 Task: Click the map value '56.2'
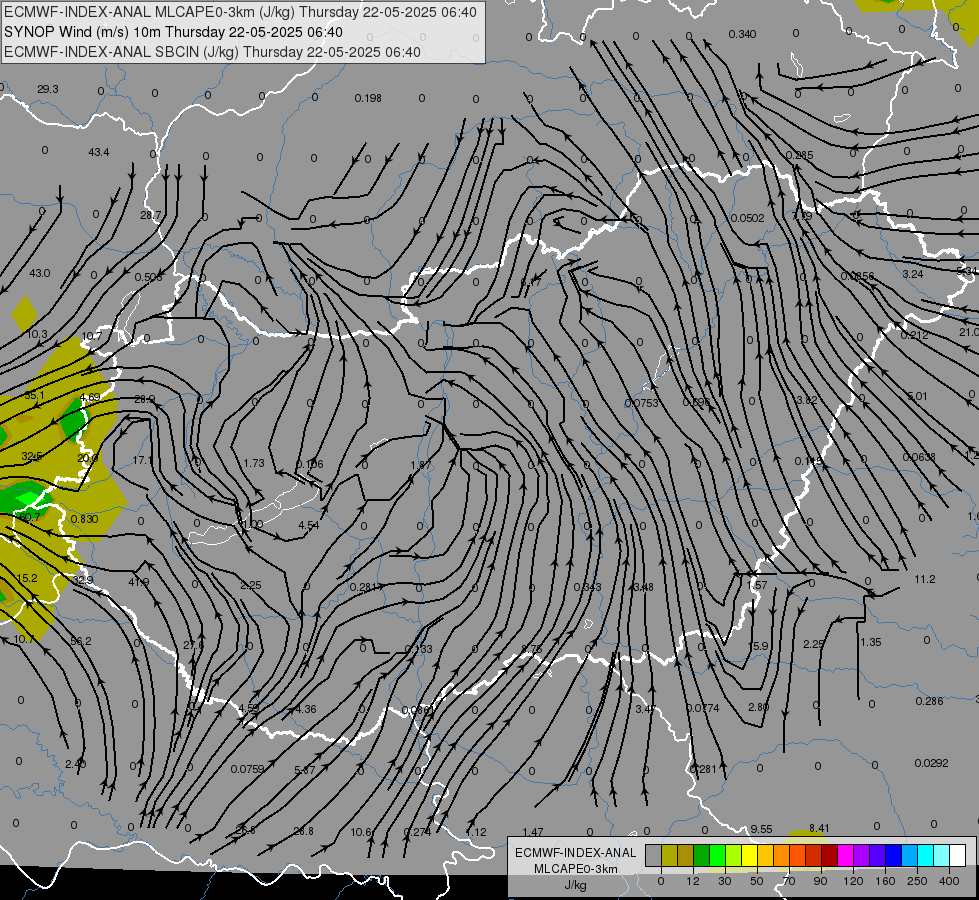[x=81, y=641]
